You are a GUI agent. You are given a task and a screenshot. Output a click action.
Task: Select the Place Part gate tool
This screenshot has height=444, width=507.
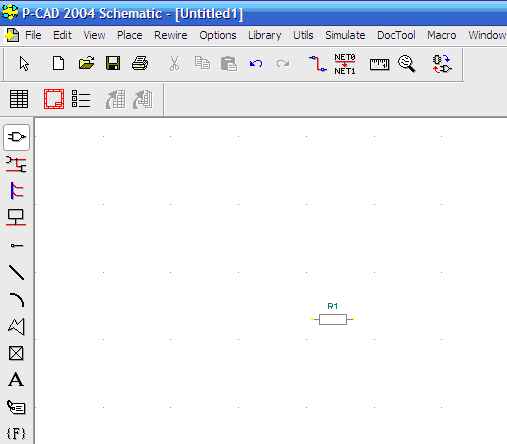(16, 137)
